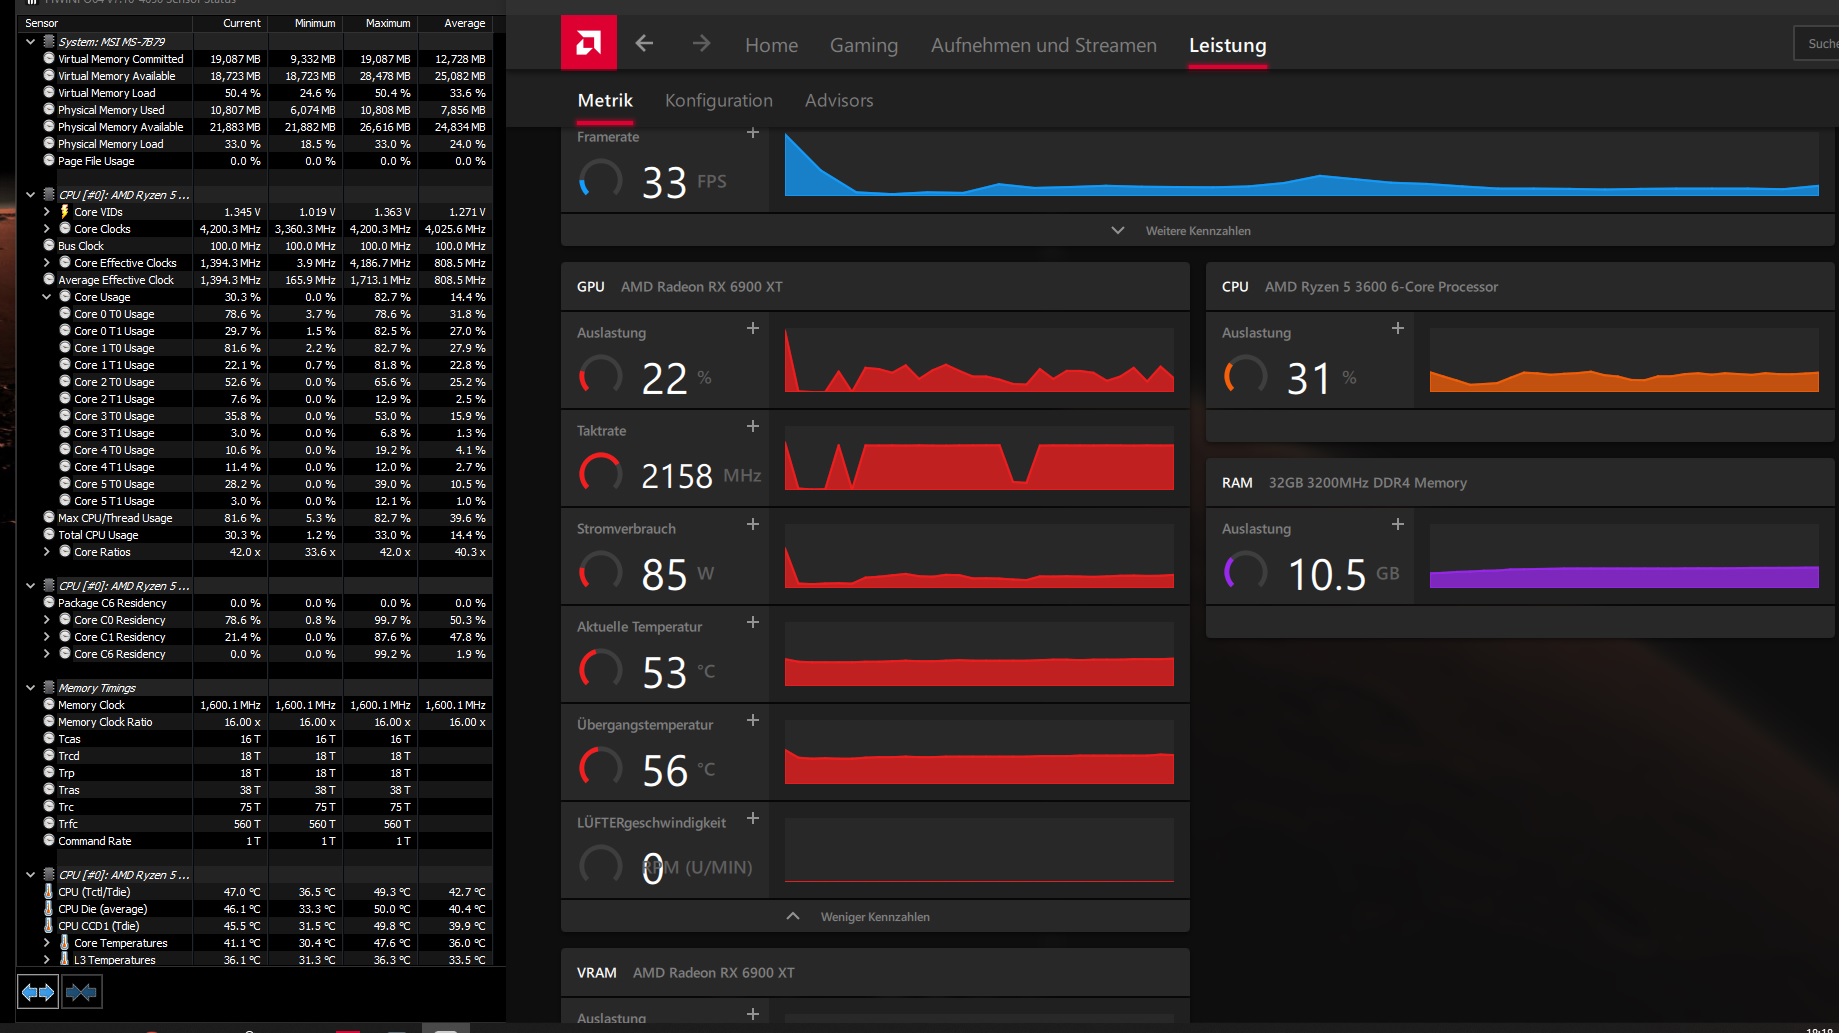This screenshot has height=1033, width=1841.
Task: Collapse the Memory Timings group
Action: [30, 688]
